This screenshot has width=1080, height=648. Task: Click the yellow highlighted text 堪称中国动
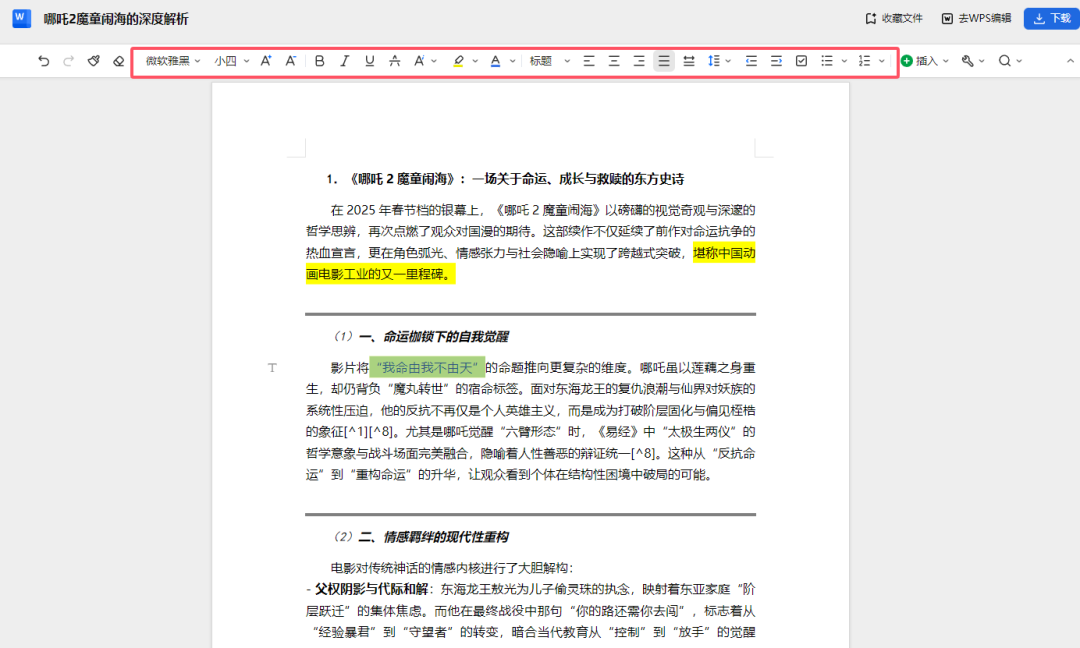(x=724, y=253)
